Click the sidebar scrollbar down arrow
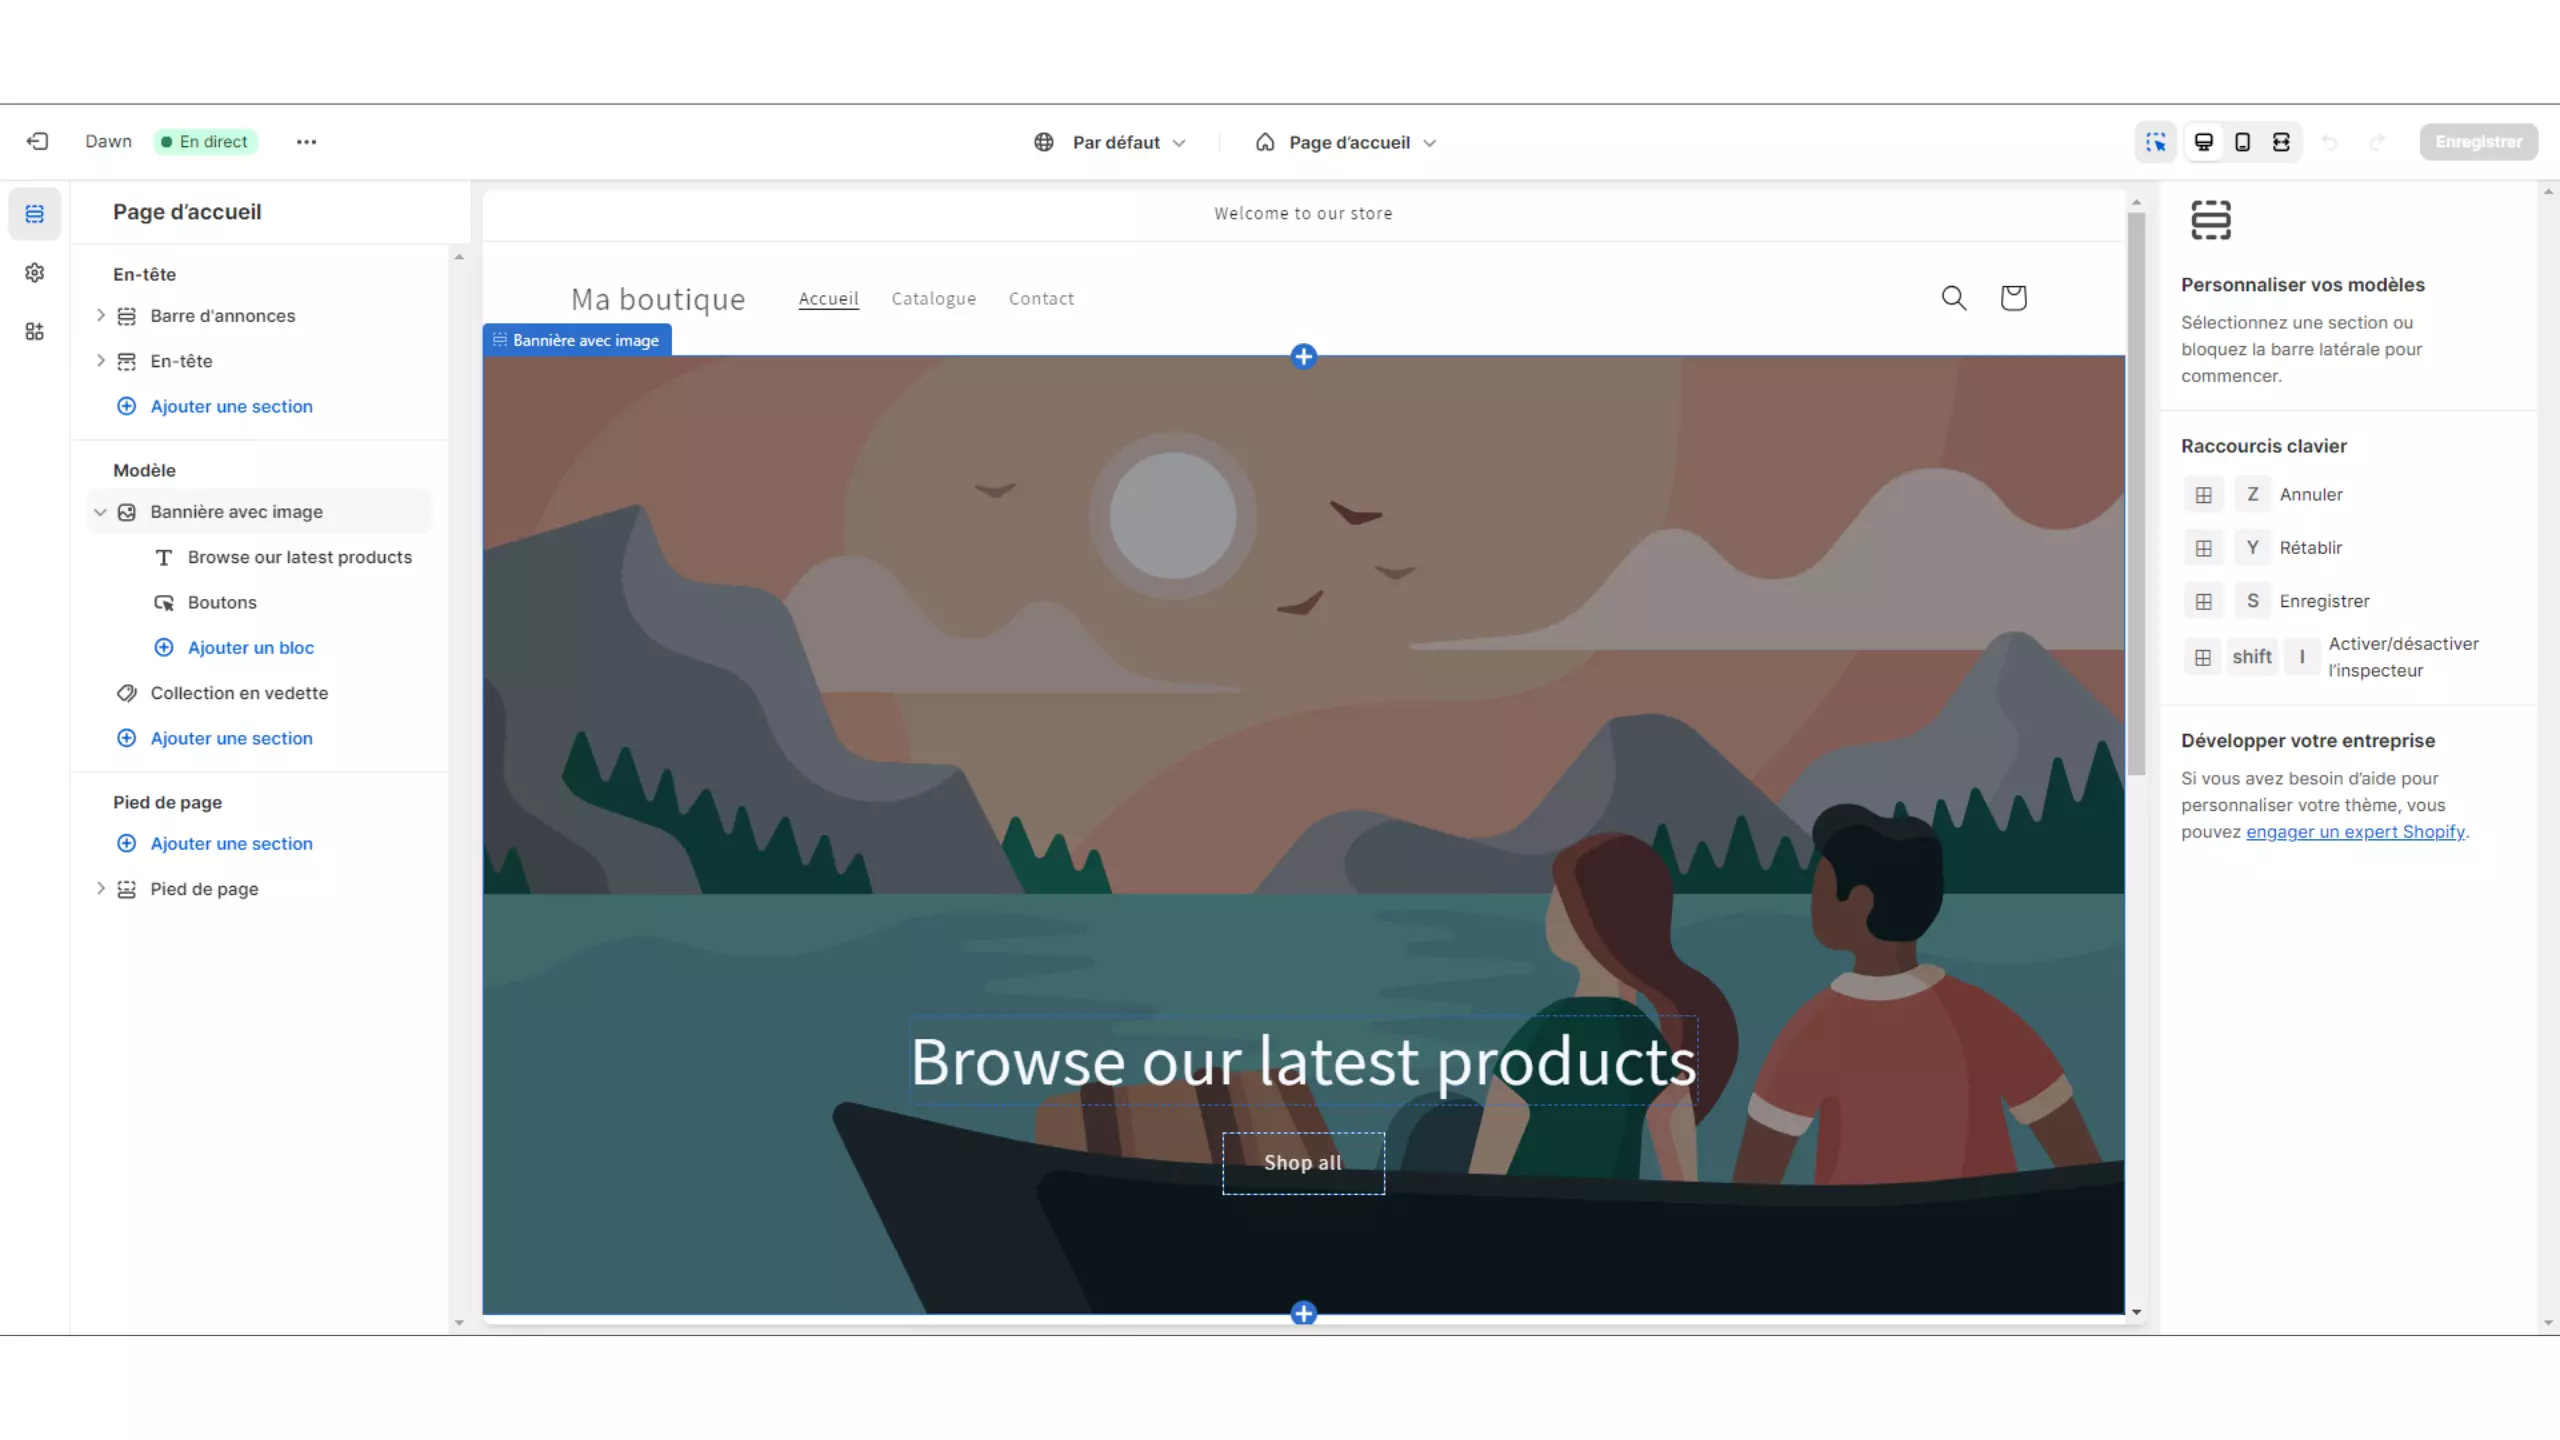Image resolution: width=2560 pixels, height=1440 pixels. pyautogui.click(x=459, y=1322)
